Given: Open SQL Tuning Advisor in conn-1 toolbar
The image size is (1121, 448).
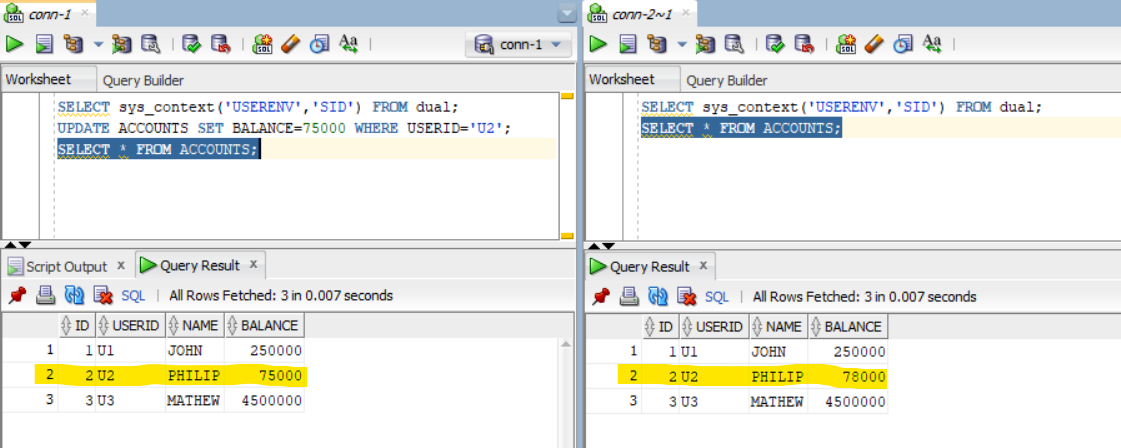Looking at the screenshot, I should pyautogui.click(x=149, y=44).
